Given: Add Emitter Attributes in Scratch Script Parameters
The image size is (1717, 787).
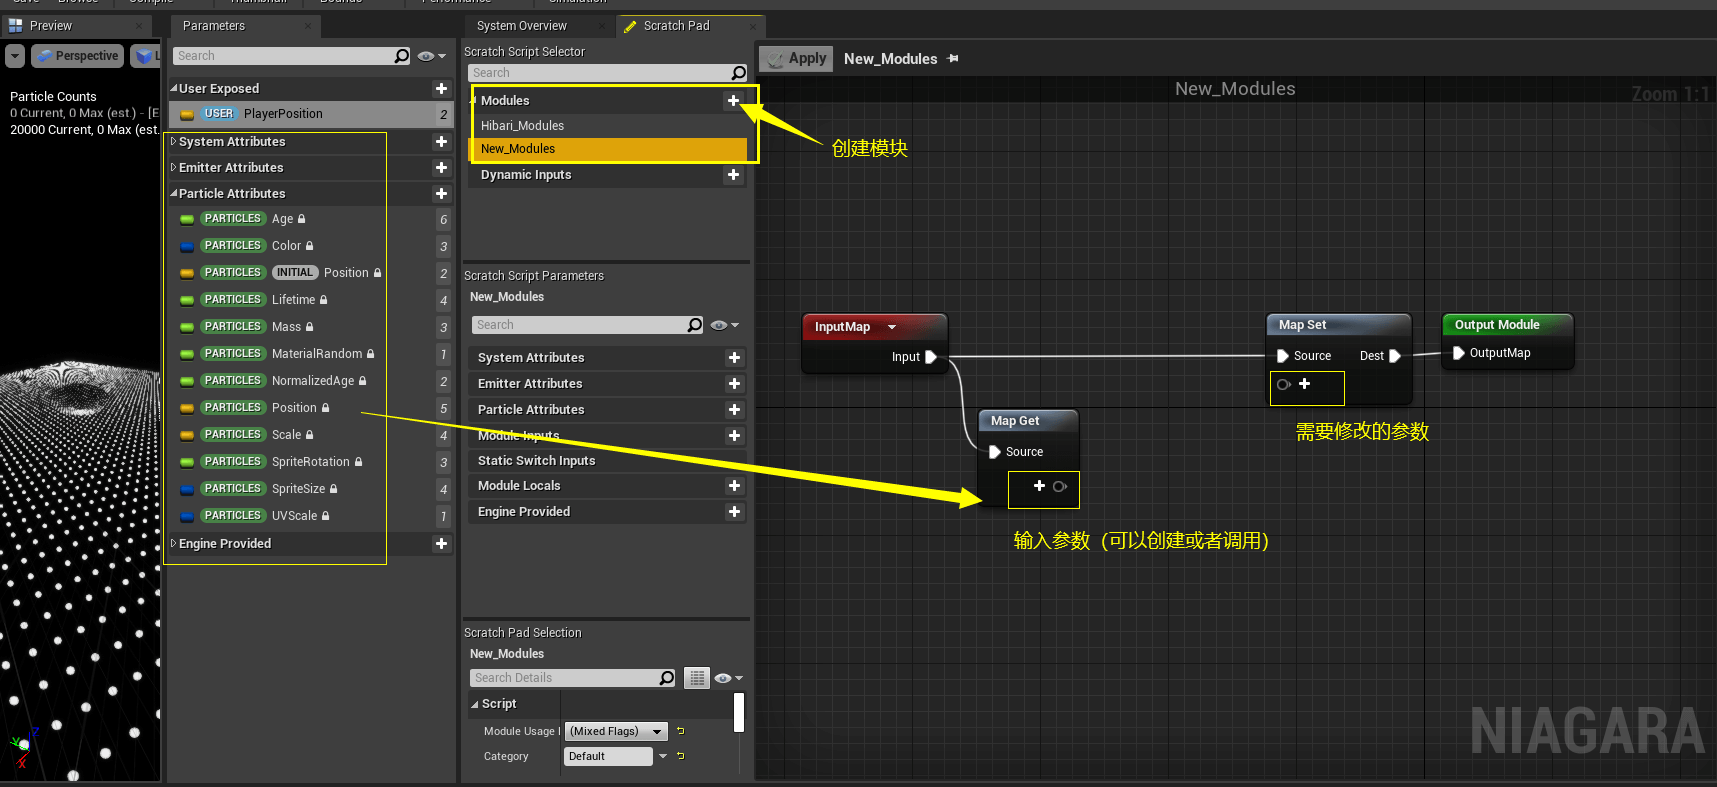Looking at the screenshot, I should (734, 384).
